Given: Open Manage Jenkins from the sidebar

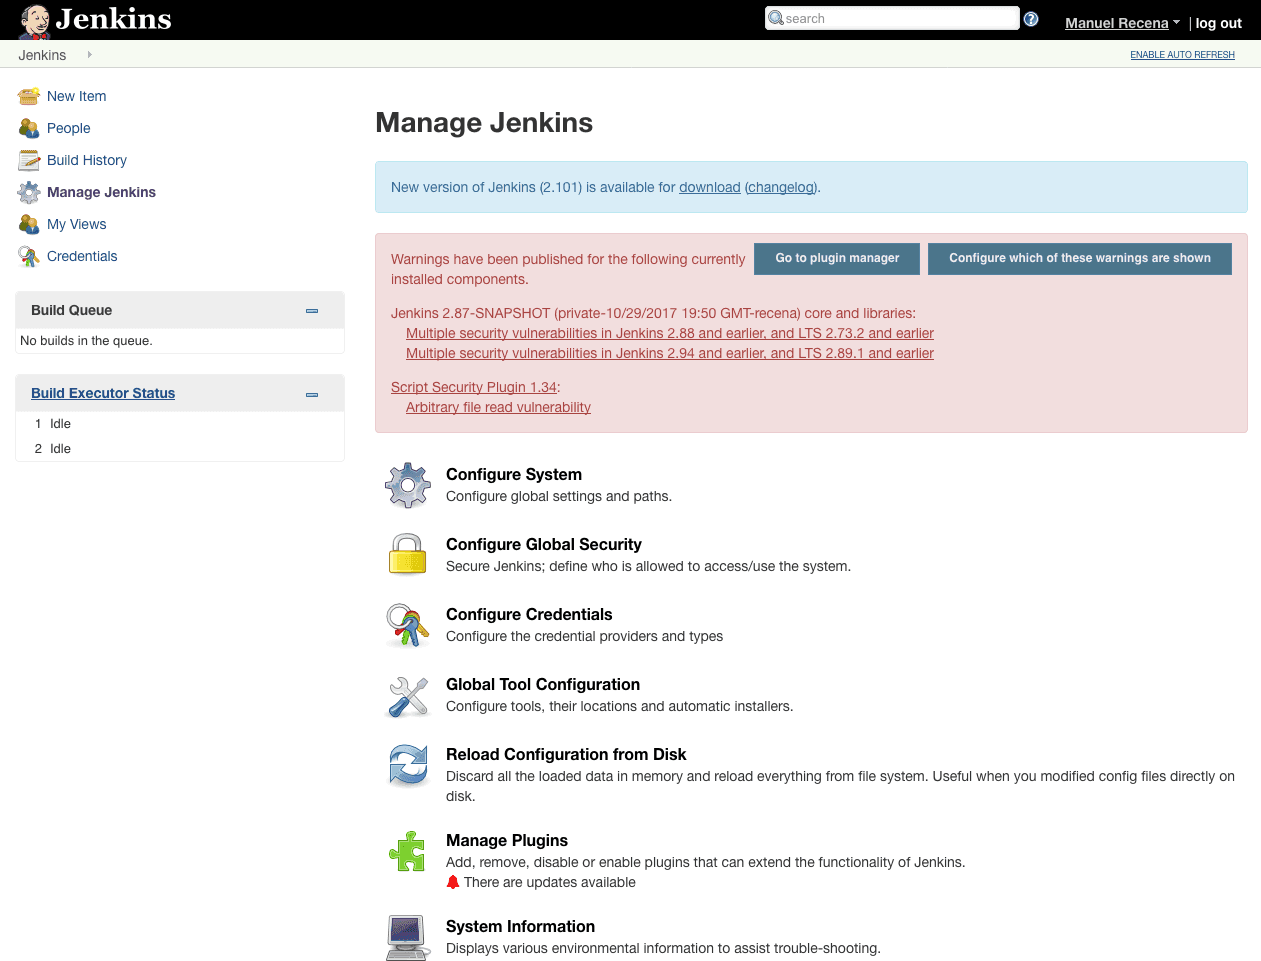Looking at the screenshot, I should coord(100,192).
